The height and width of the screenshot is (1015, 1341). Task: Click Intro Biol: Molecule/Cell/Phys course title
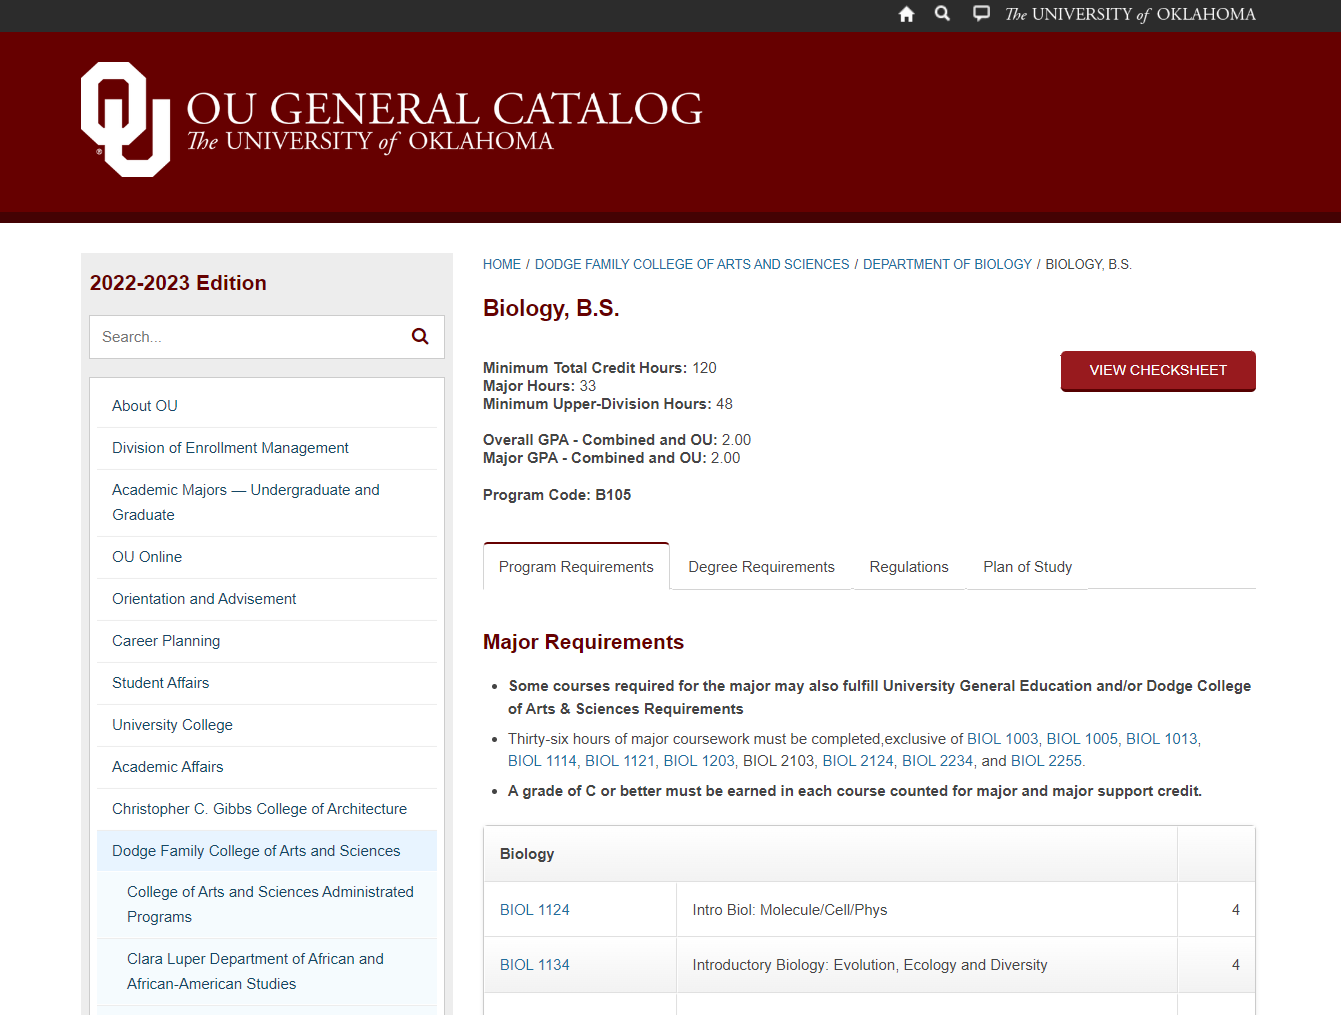pyautogui.click(x=790, y=910)
